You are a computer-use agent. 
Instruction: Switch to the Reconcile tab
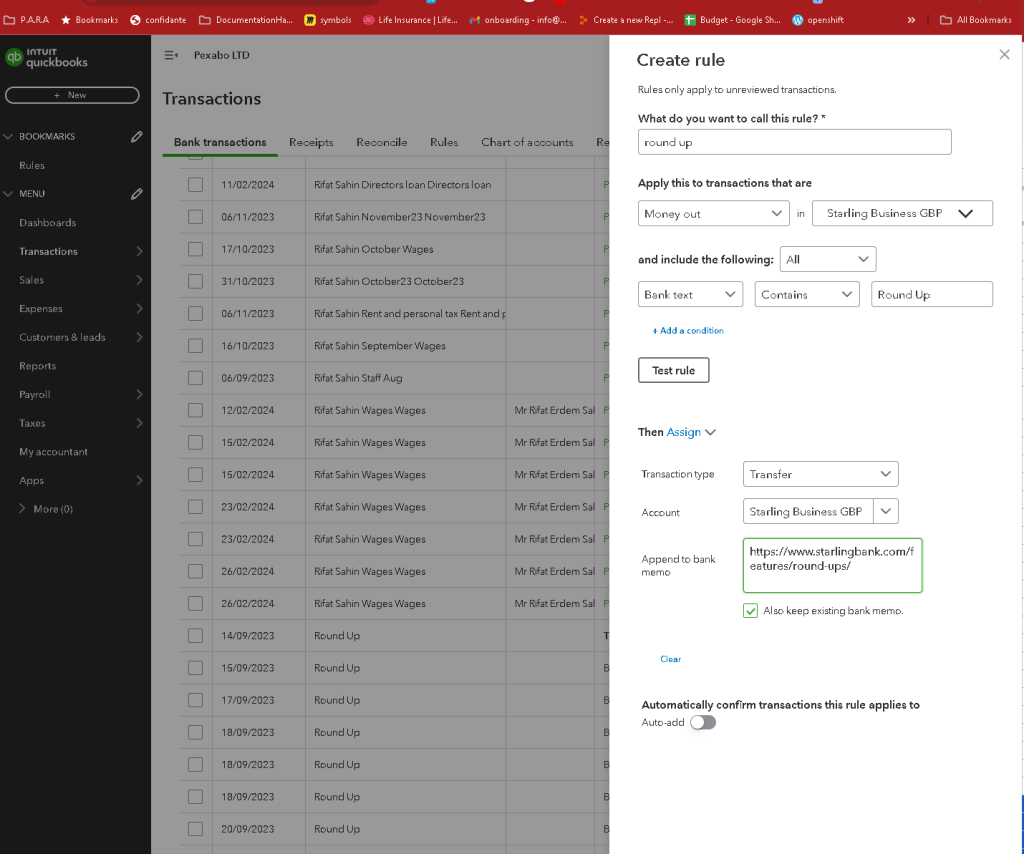click(x=381, y=142)
